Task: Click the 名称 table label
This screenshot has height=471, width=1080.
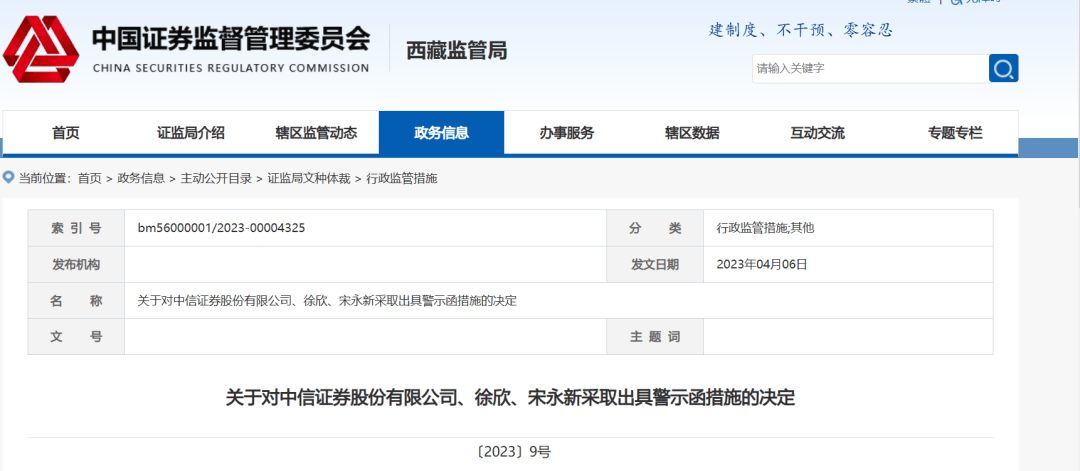Action: point(76,301)
